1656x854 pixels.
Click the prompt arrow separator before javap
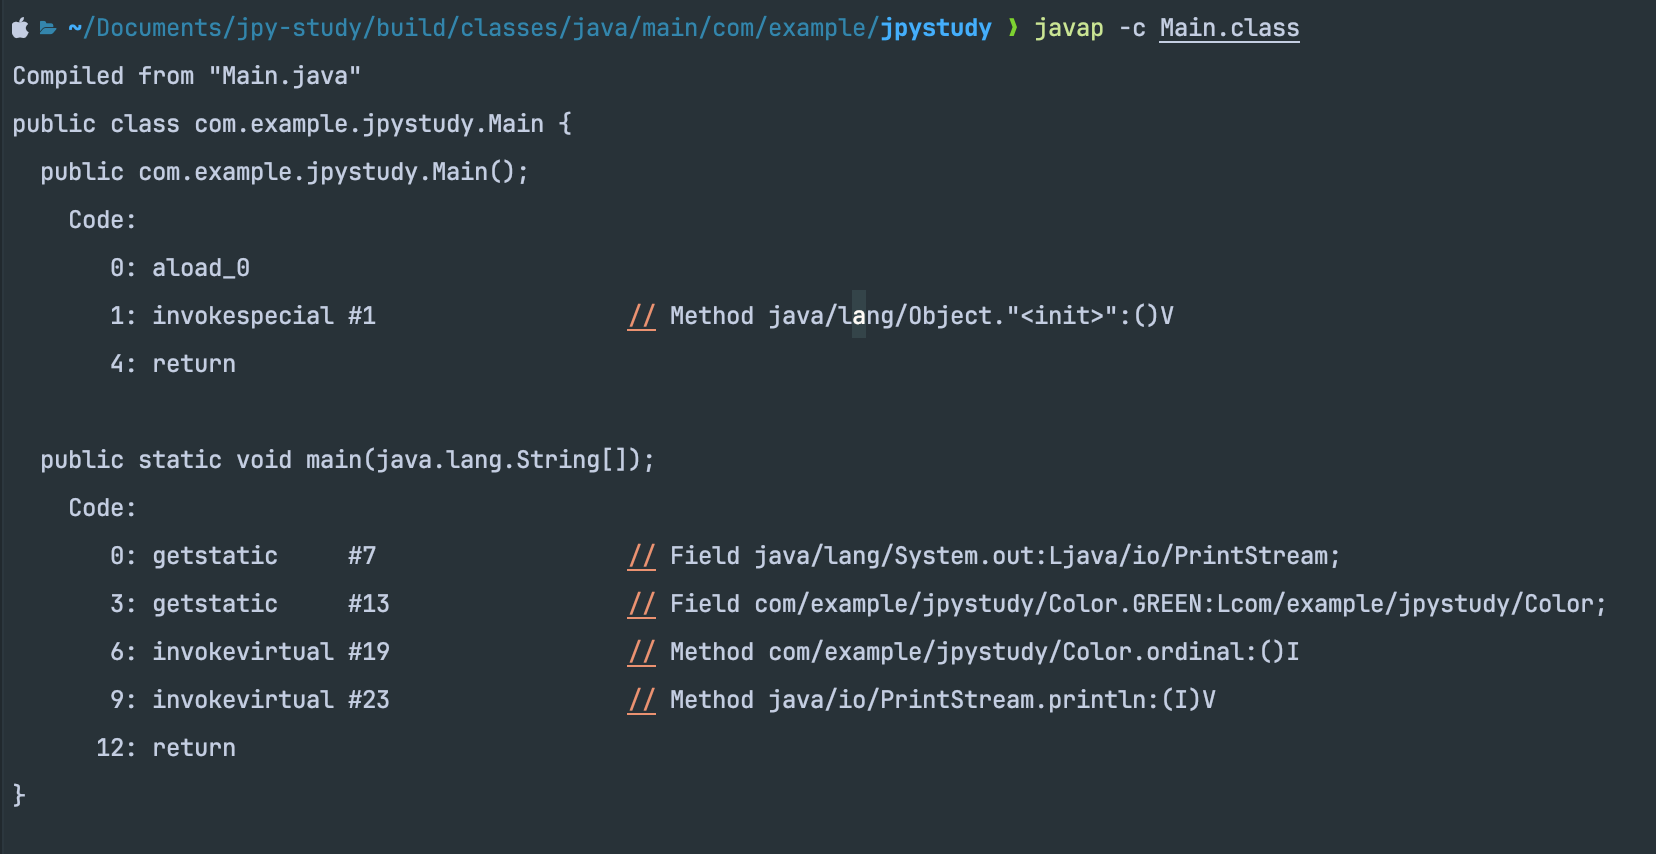[x=1013, y=27]
